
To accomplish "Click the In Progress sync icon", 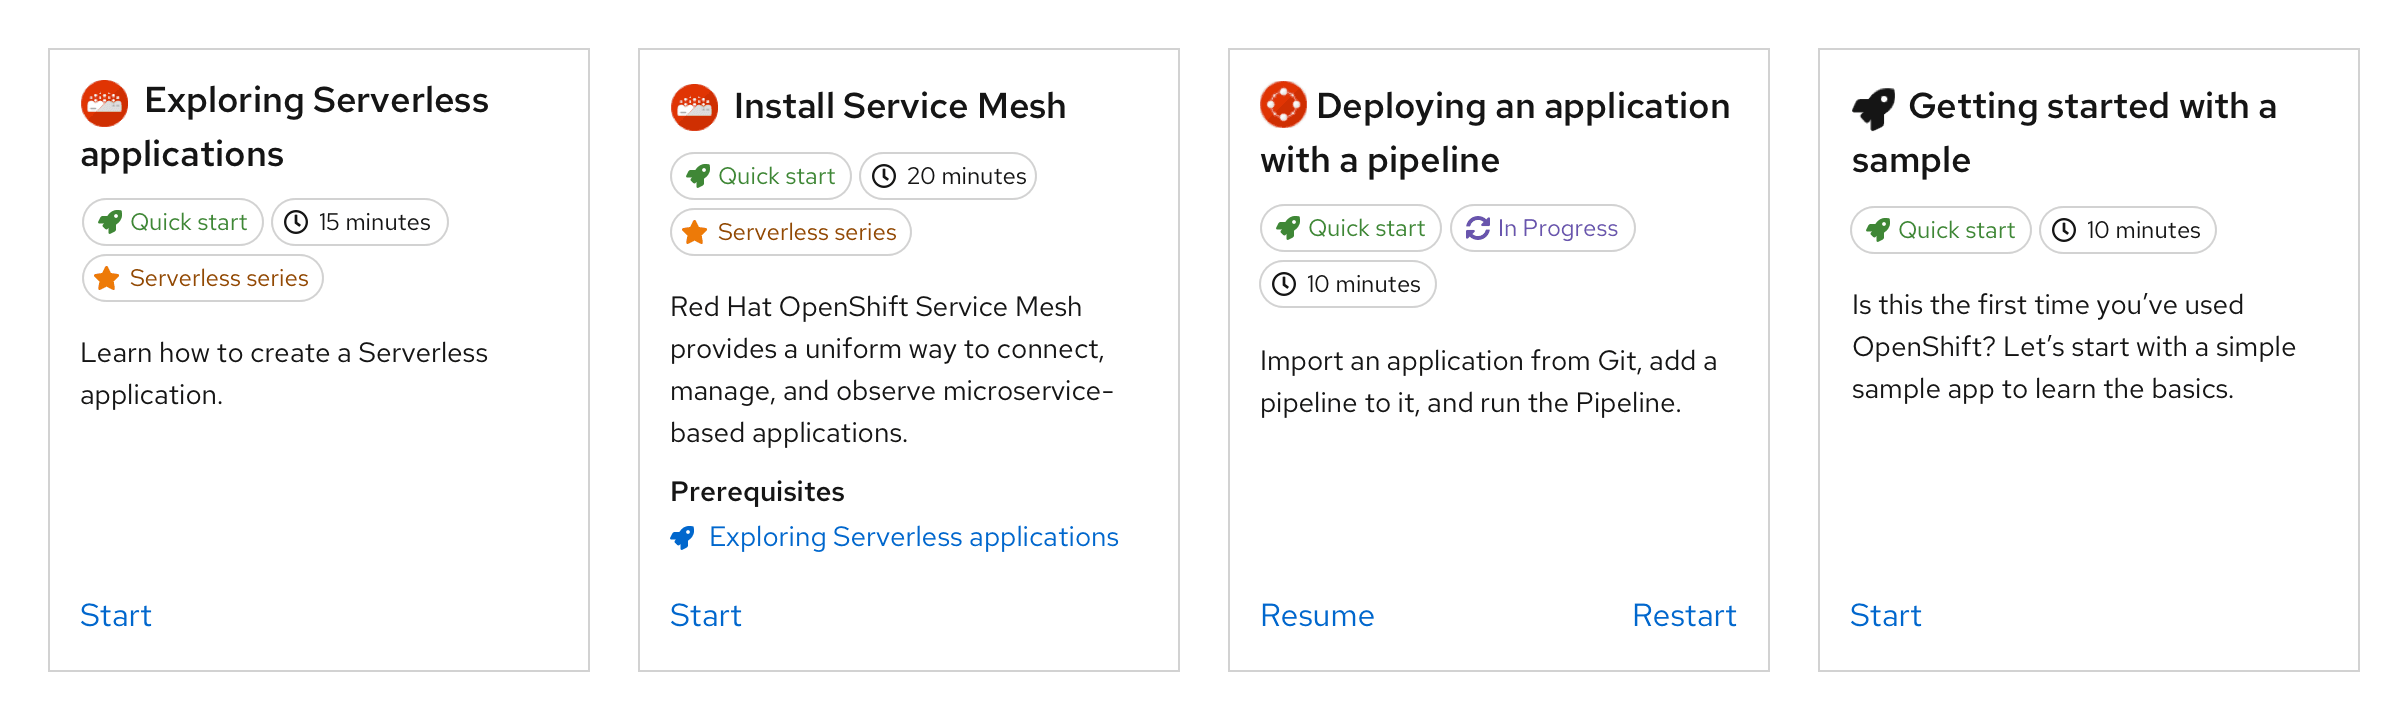I will (1477, 229).
